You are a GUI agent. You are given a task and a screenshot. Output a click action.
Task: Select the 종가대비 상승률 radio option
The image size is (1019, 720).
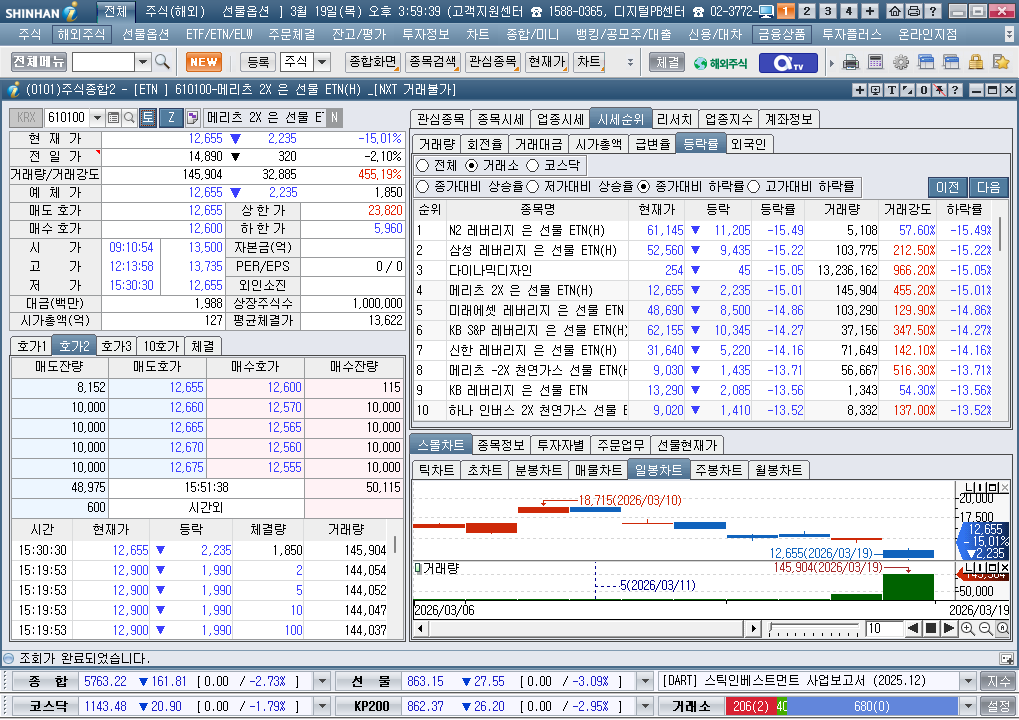click(x=423, y=187)
